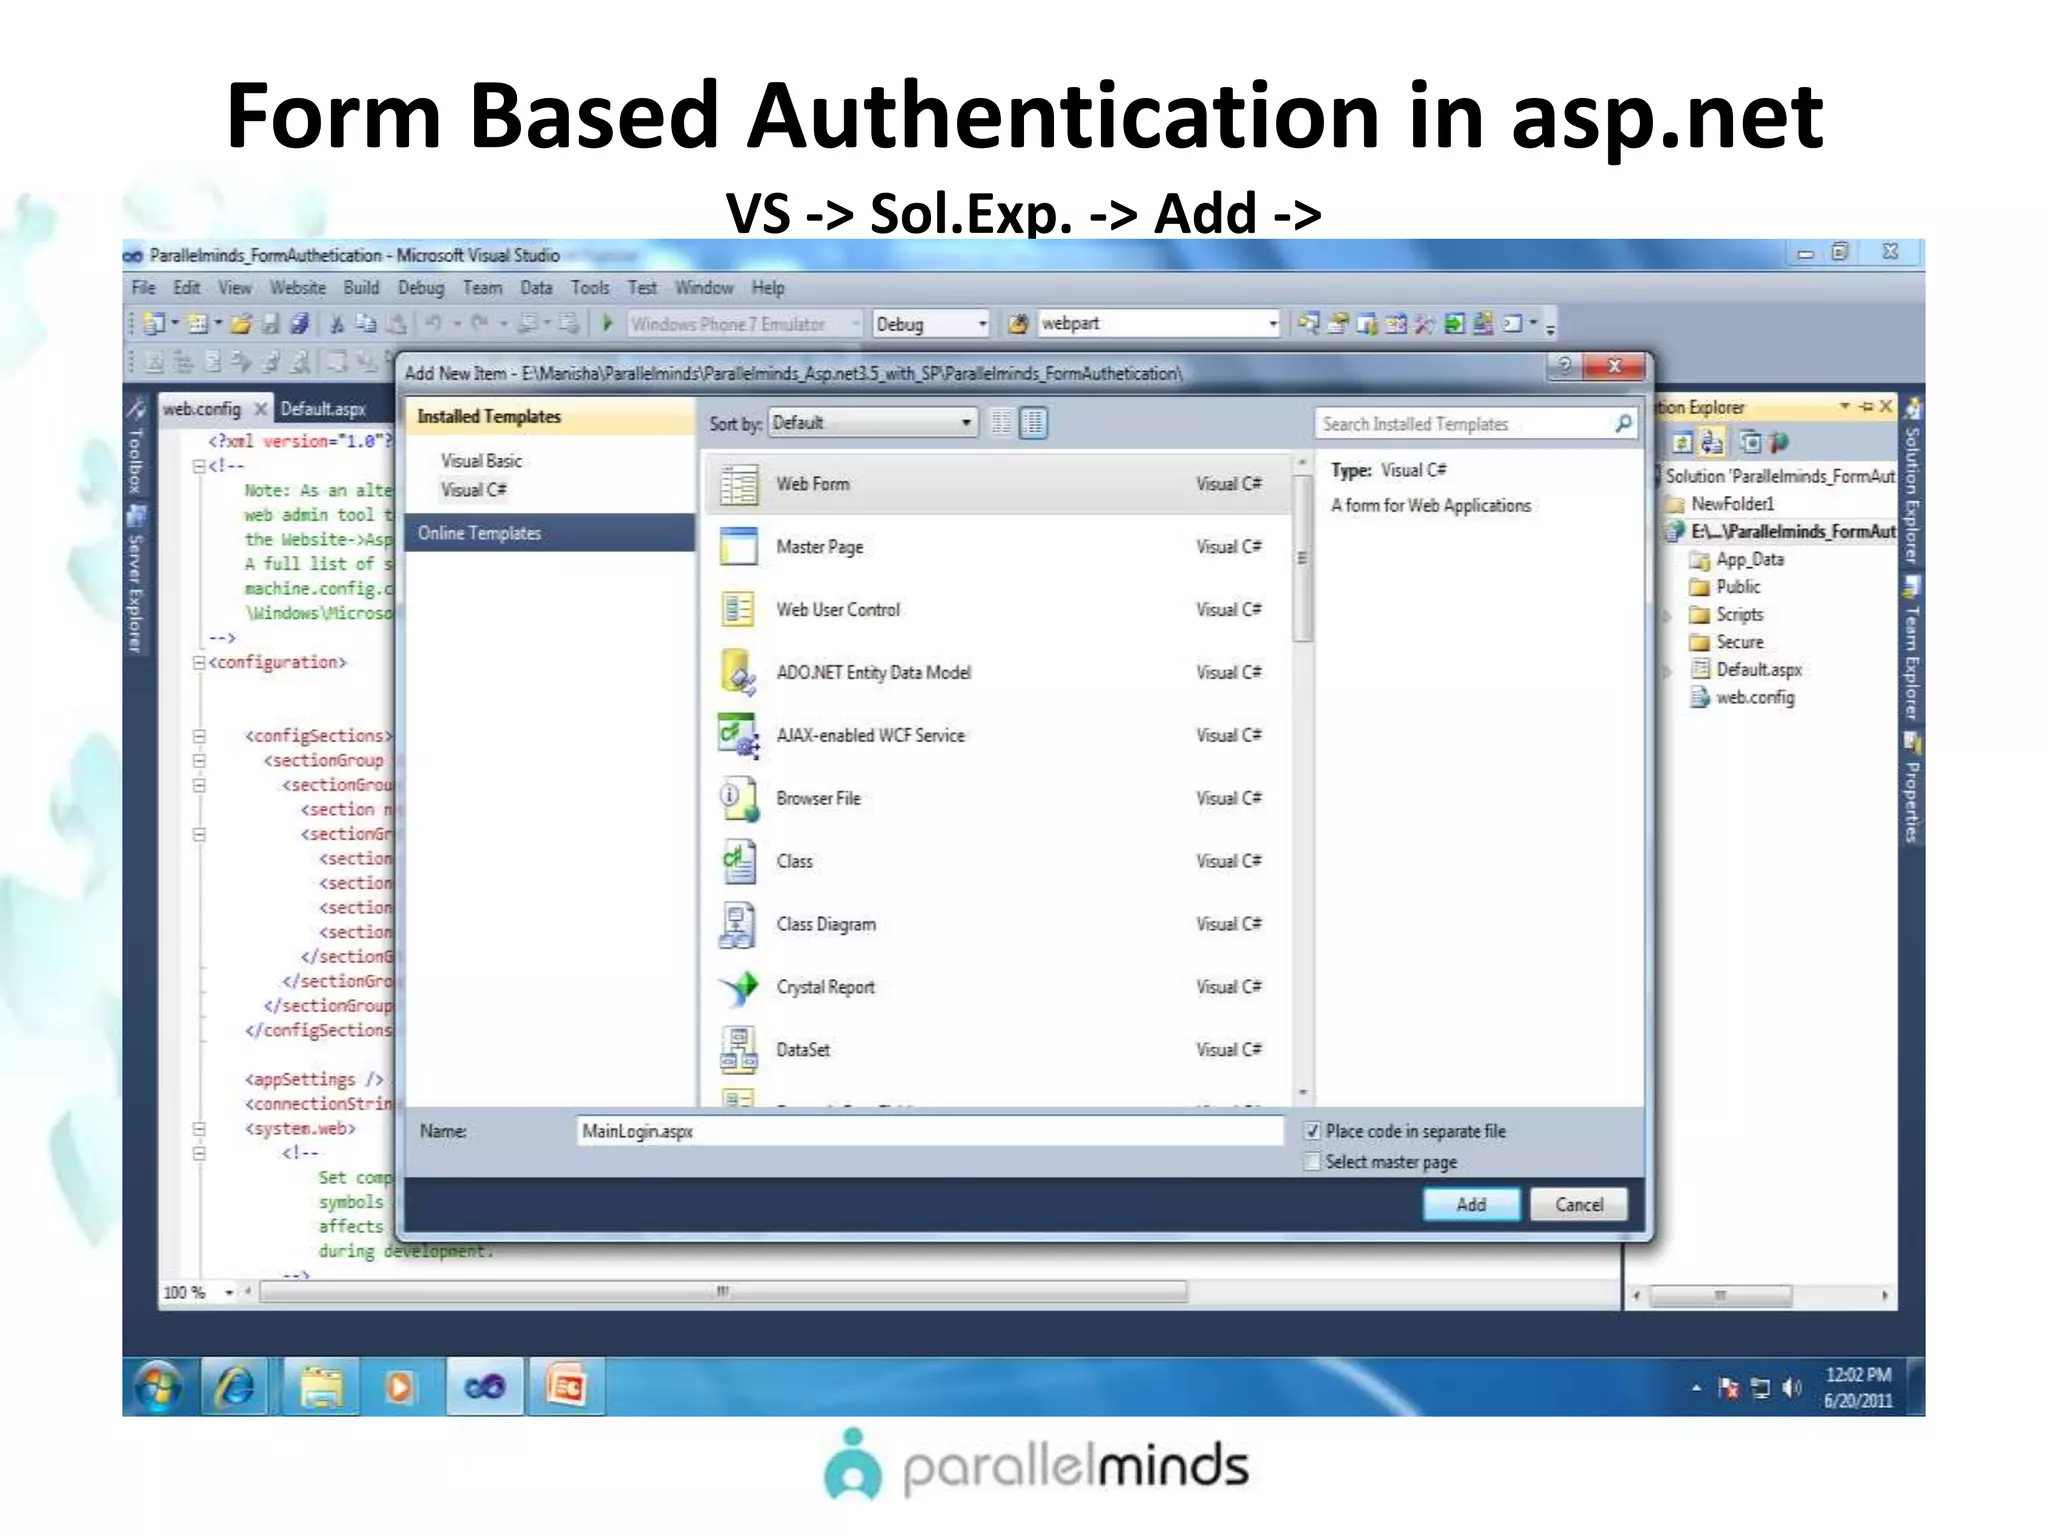2048x1536 pixels.
Task: Switch to the Default.aspx editor tab
Action: (323, 409)
